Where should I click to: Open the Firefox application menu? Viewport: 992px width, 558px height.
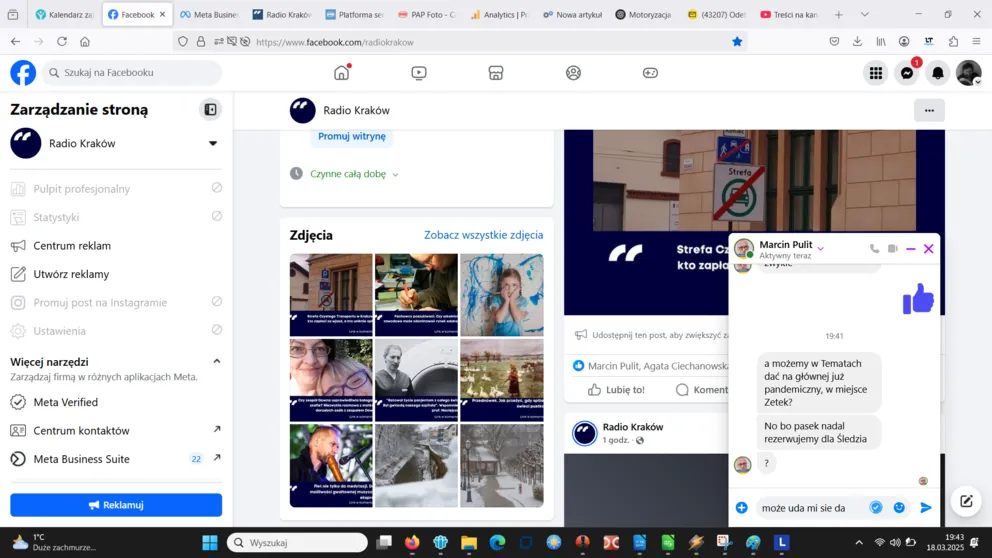click(976, 42)
